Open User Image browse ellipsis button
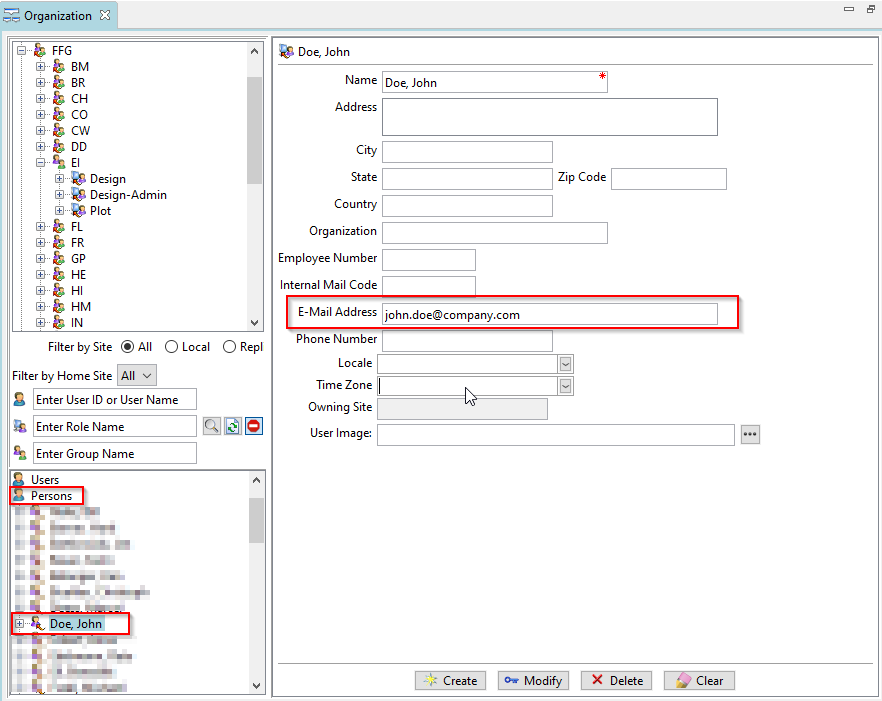Image resolution: width=882 pixels, height=701 pixels. pyautogui.click(x=750, y=434)
